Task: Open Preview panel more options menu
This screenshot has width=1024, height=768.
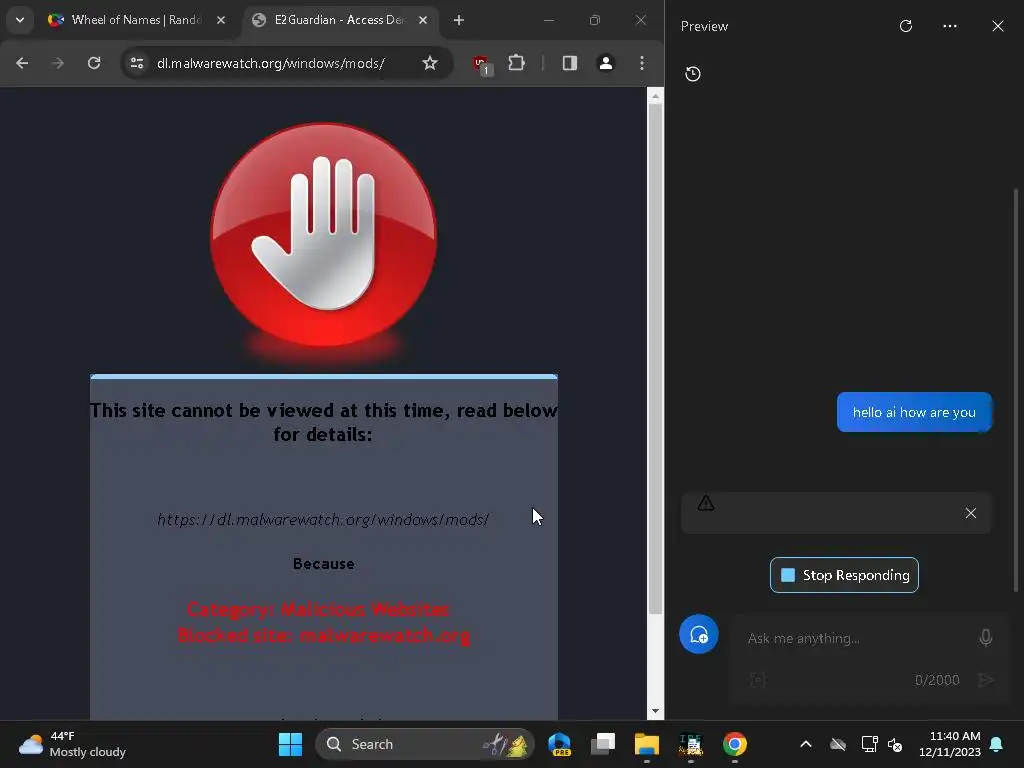Action: pos(950,26)
